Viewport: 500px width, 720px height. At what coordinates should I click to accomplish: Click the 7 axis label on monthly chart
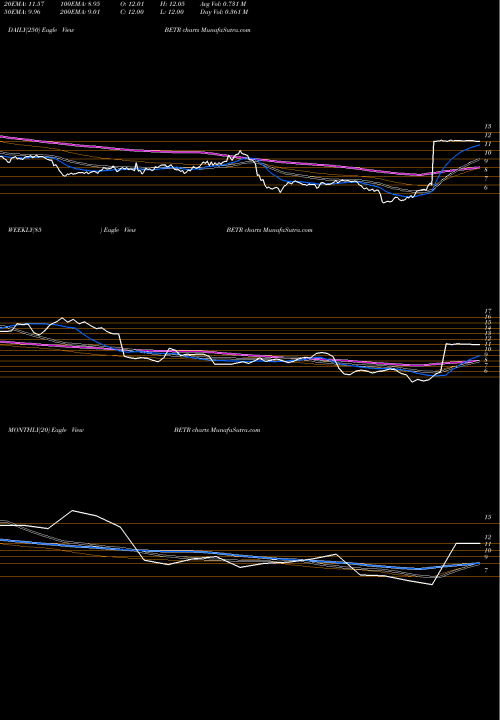486,570
